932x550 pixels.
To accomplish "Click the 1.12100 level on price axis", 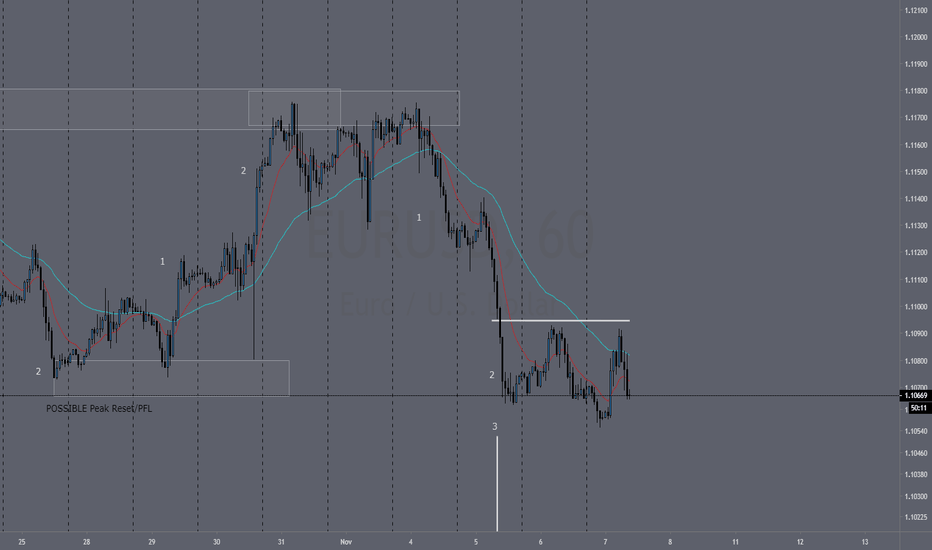I will pyautogui.click(x=915, y=10).
